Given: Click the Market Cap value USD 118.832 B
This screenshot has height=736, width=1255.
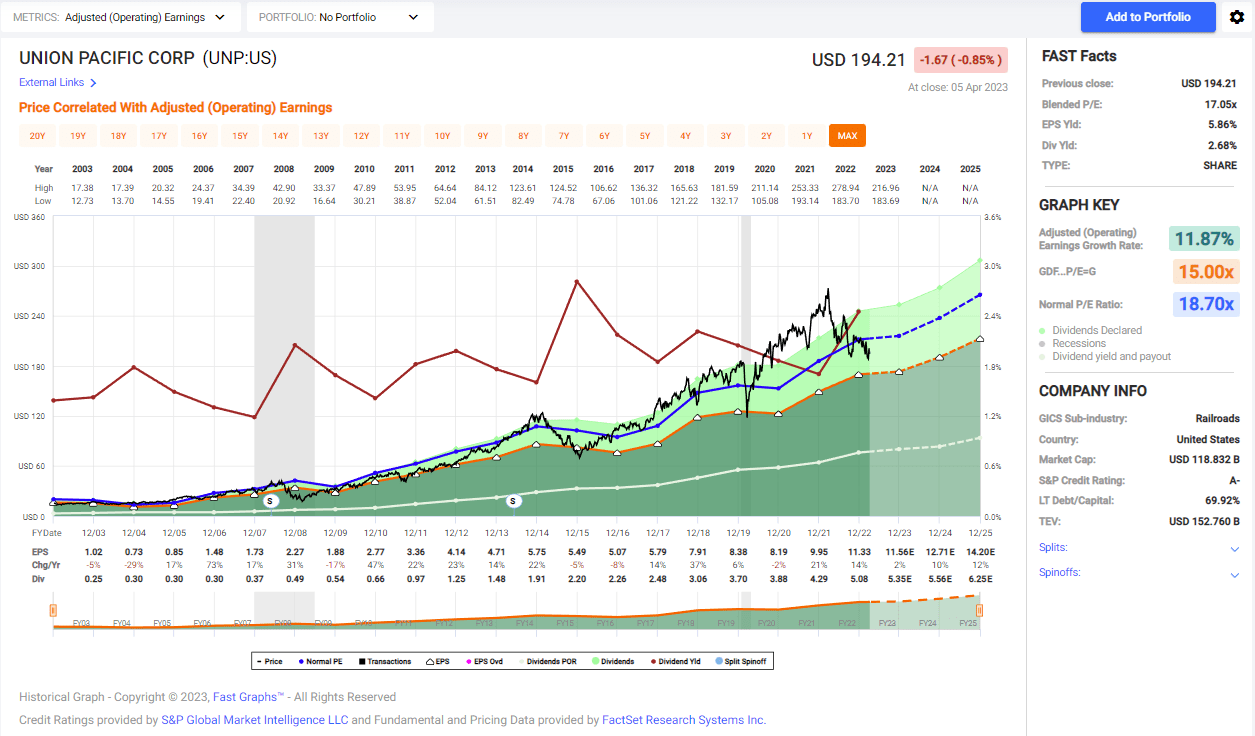Looking at the screenshot, I should pyautogui.click(x=1204, y=460).
